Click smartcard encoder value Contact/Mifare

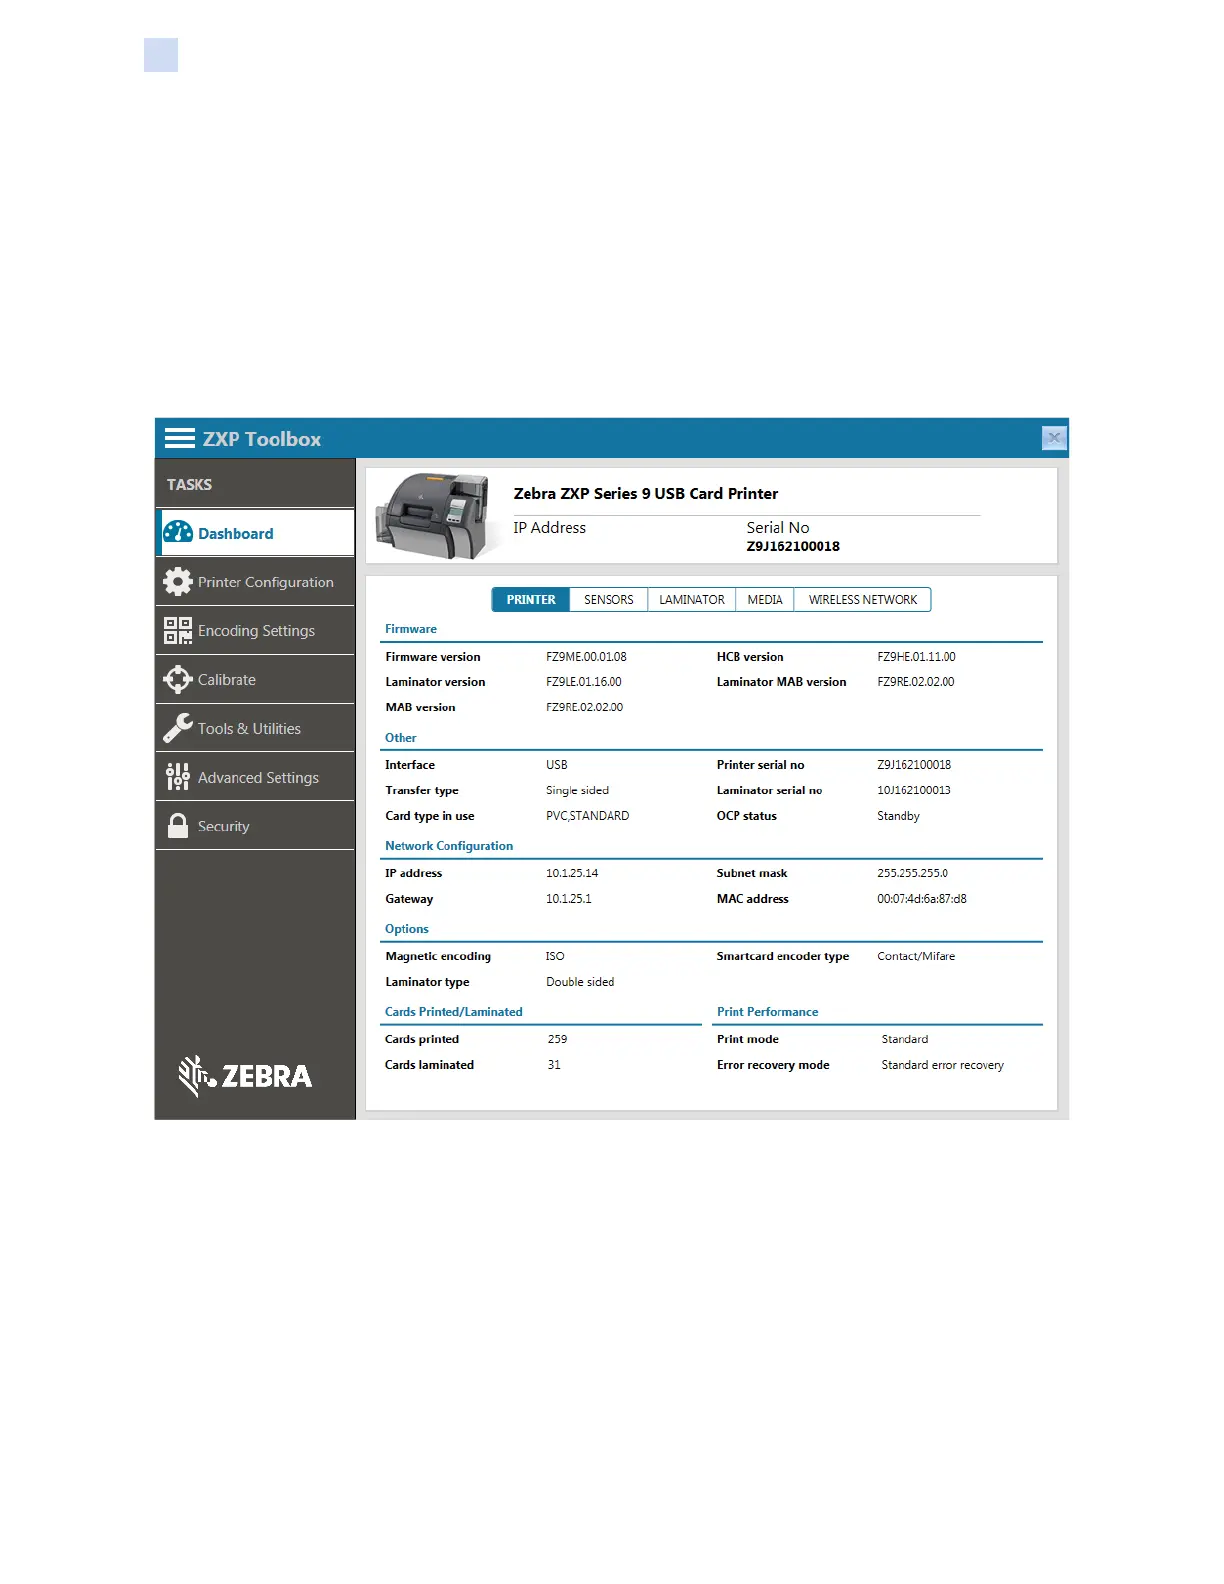[x=916, y=956]
